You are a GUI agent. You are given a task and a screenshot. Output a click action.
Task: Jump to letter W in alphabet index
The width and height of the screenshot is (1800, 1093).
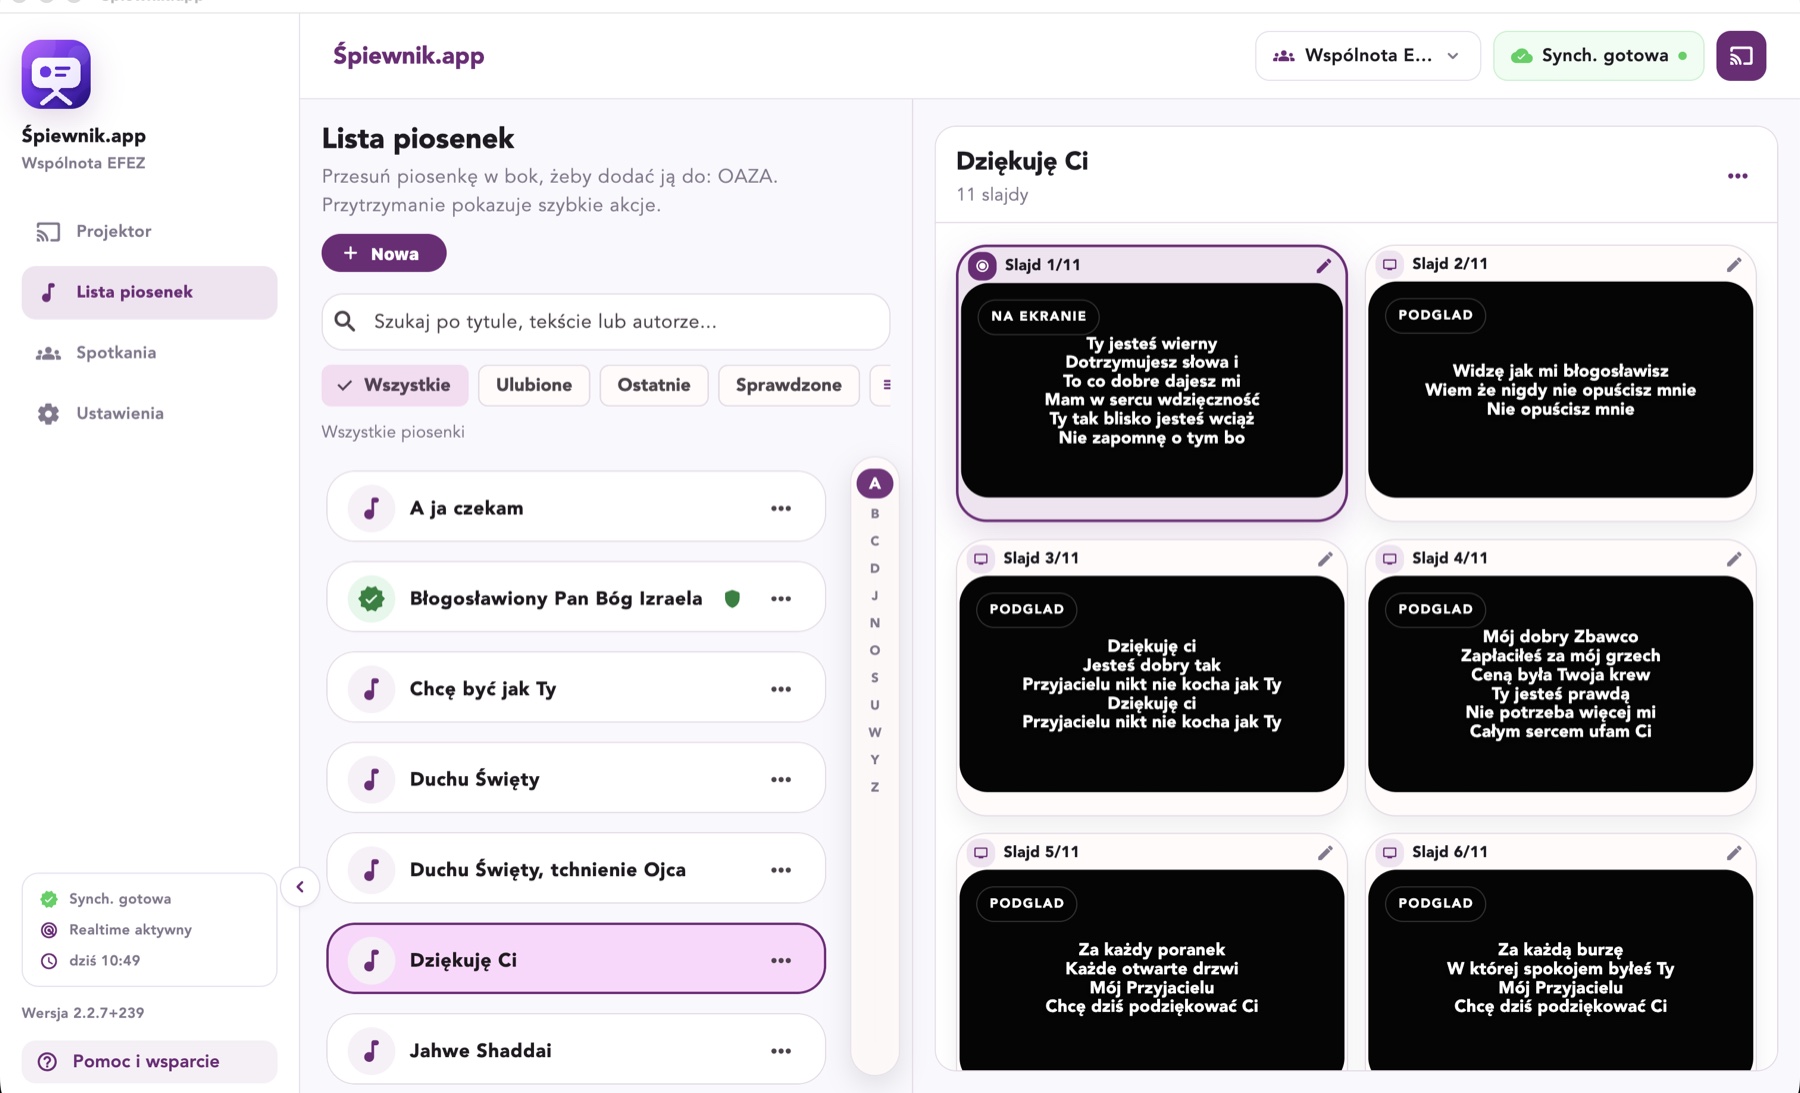[875, 732]
